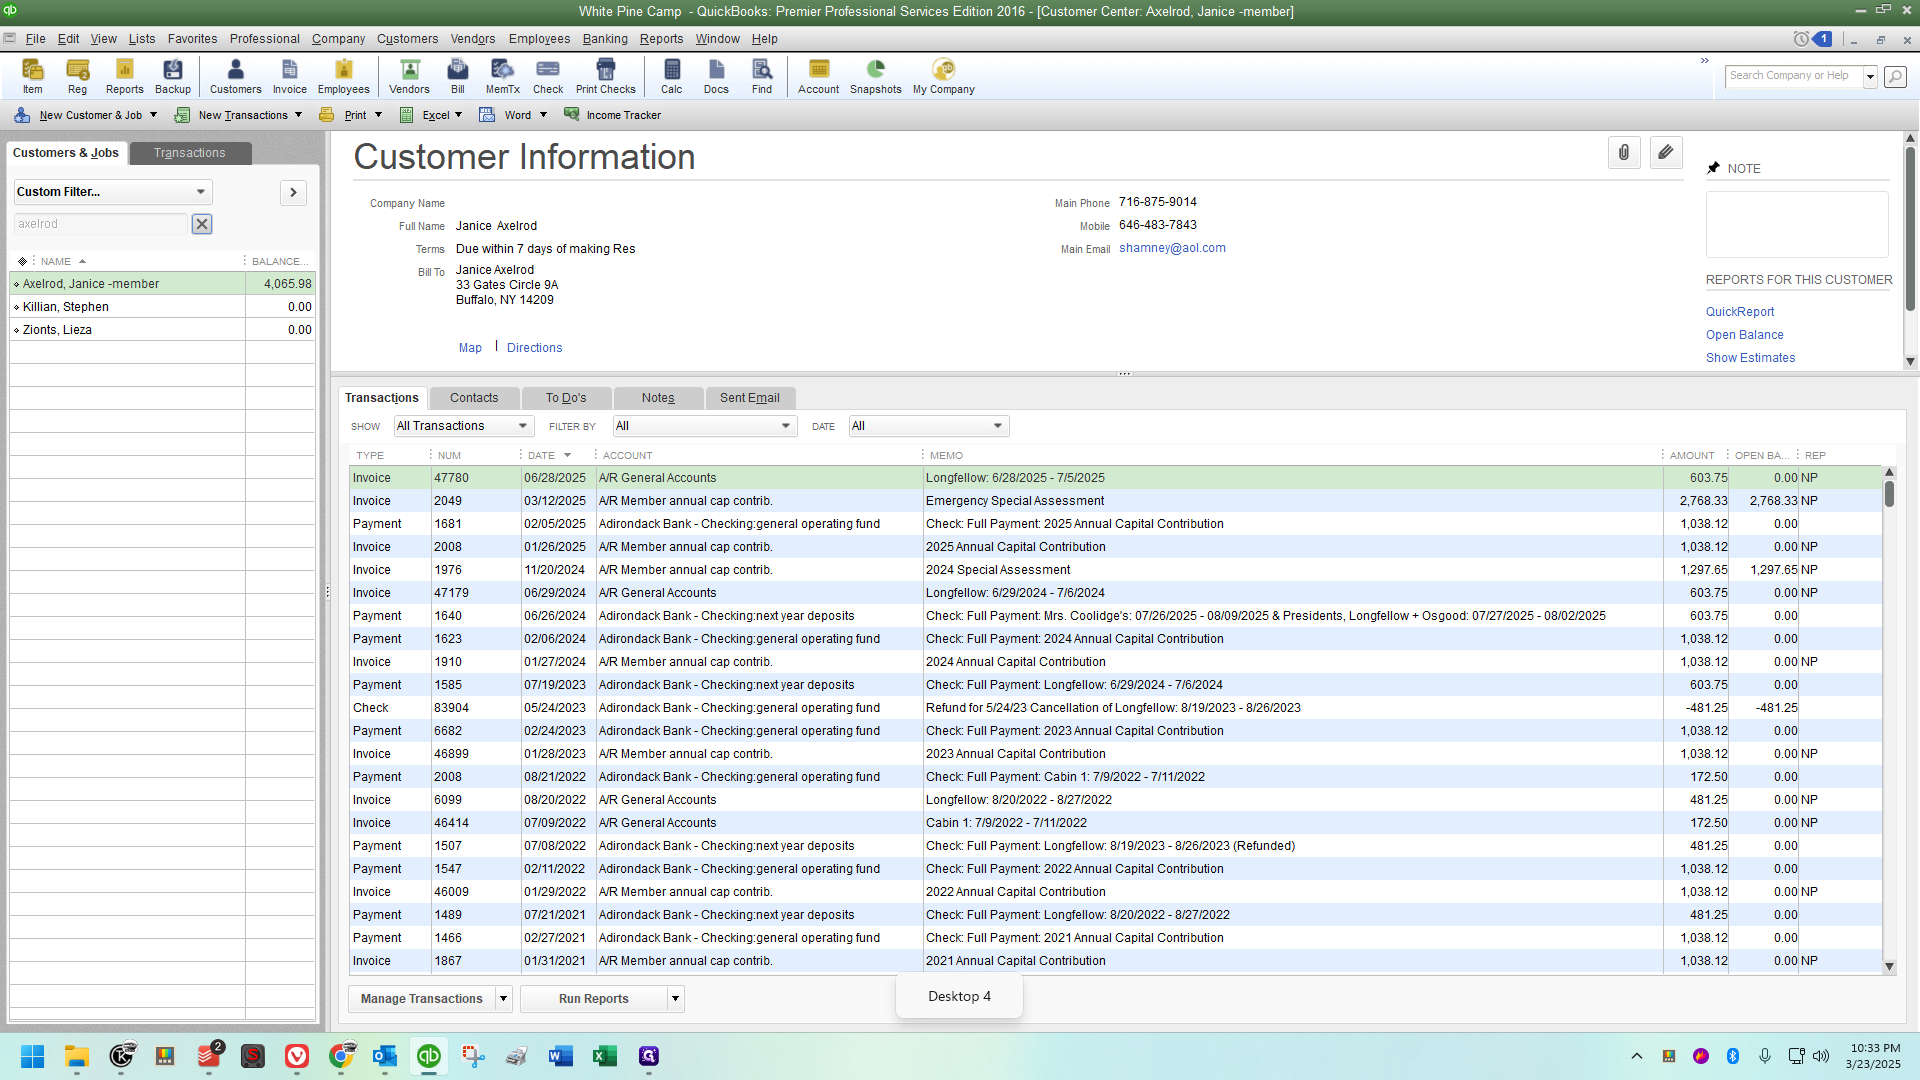Open Income Tracker
1920x1080 pixels.
point(612,115)
